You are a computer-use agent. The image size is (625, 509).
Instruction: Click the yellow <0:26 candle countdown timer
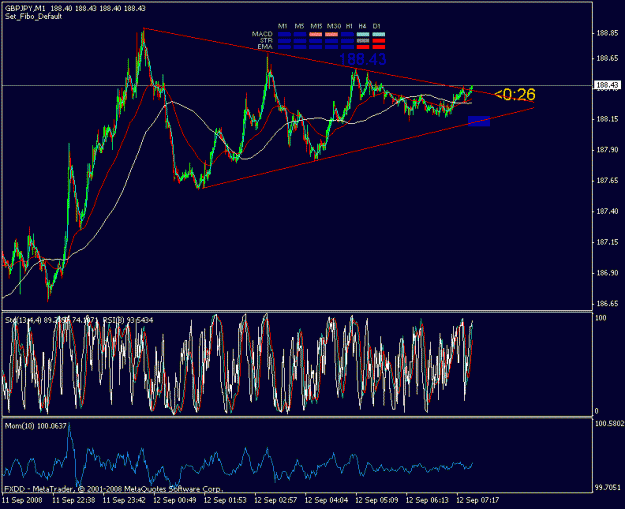click(x=515, y=94)
